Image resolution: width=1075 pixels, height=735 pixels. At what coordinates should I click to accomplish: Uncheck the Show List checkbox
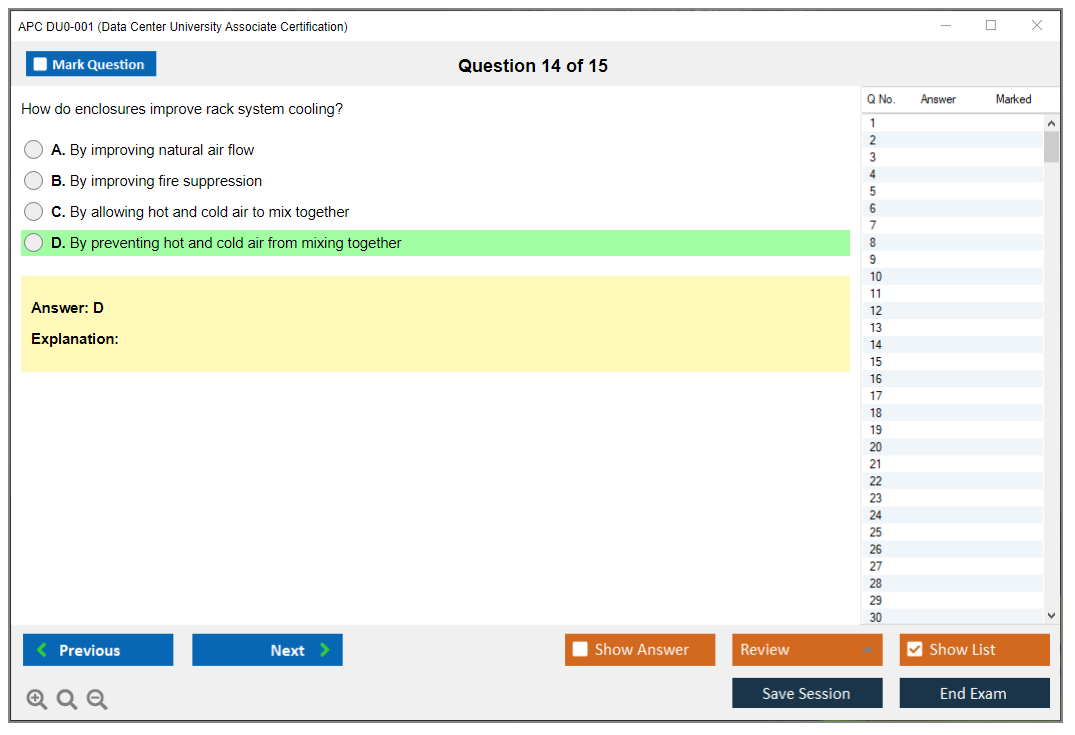point(914,650)
